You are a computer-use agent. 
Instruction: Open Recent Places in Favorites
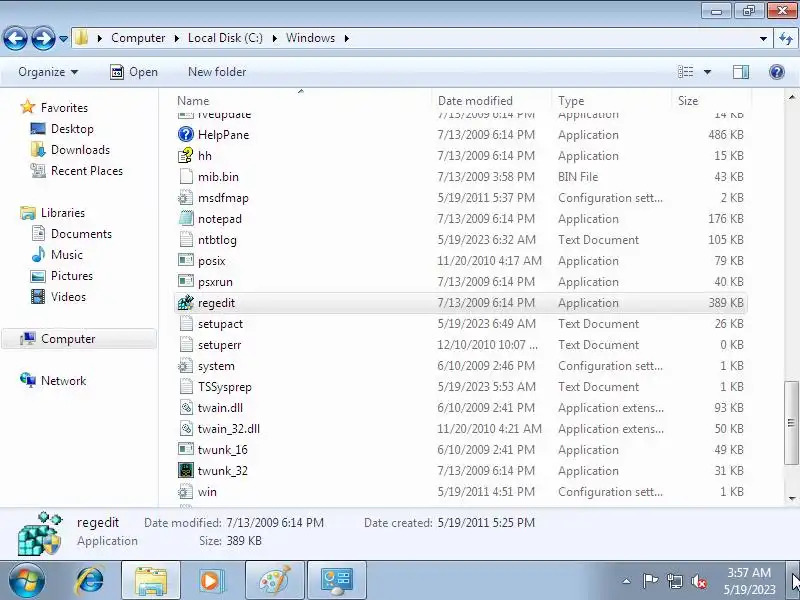[87, 170]
